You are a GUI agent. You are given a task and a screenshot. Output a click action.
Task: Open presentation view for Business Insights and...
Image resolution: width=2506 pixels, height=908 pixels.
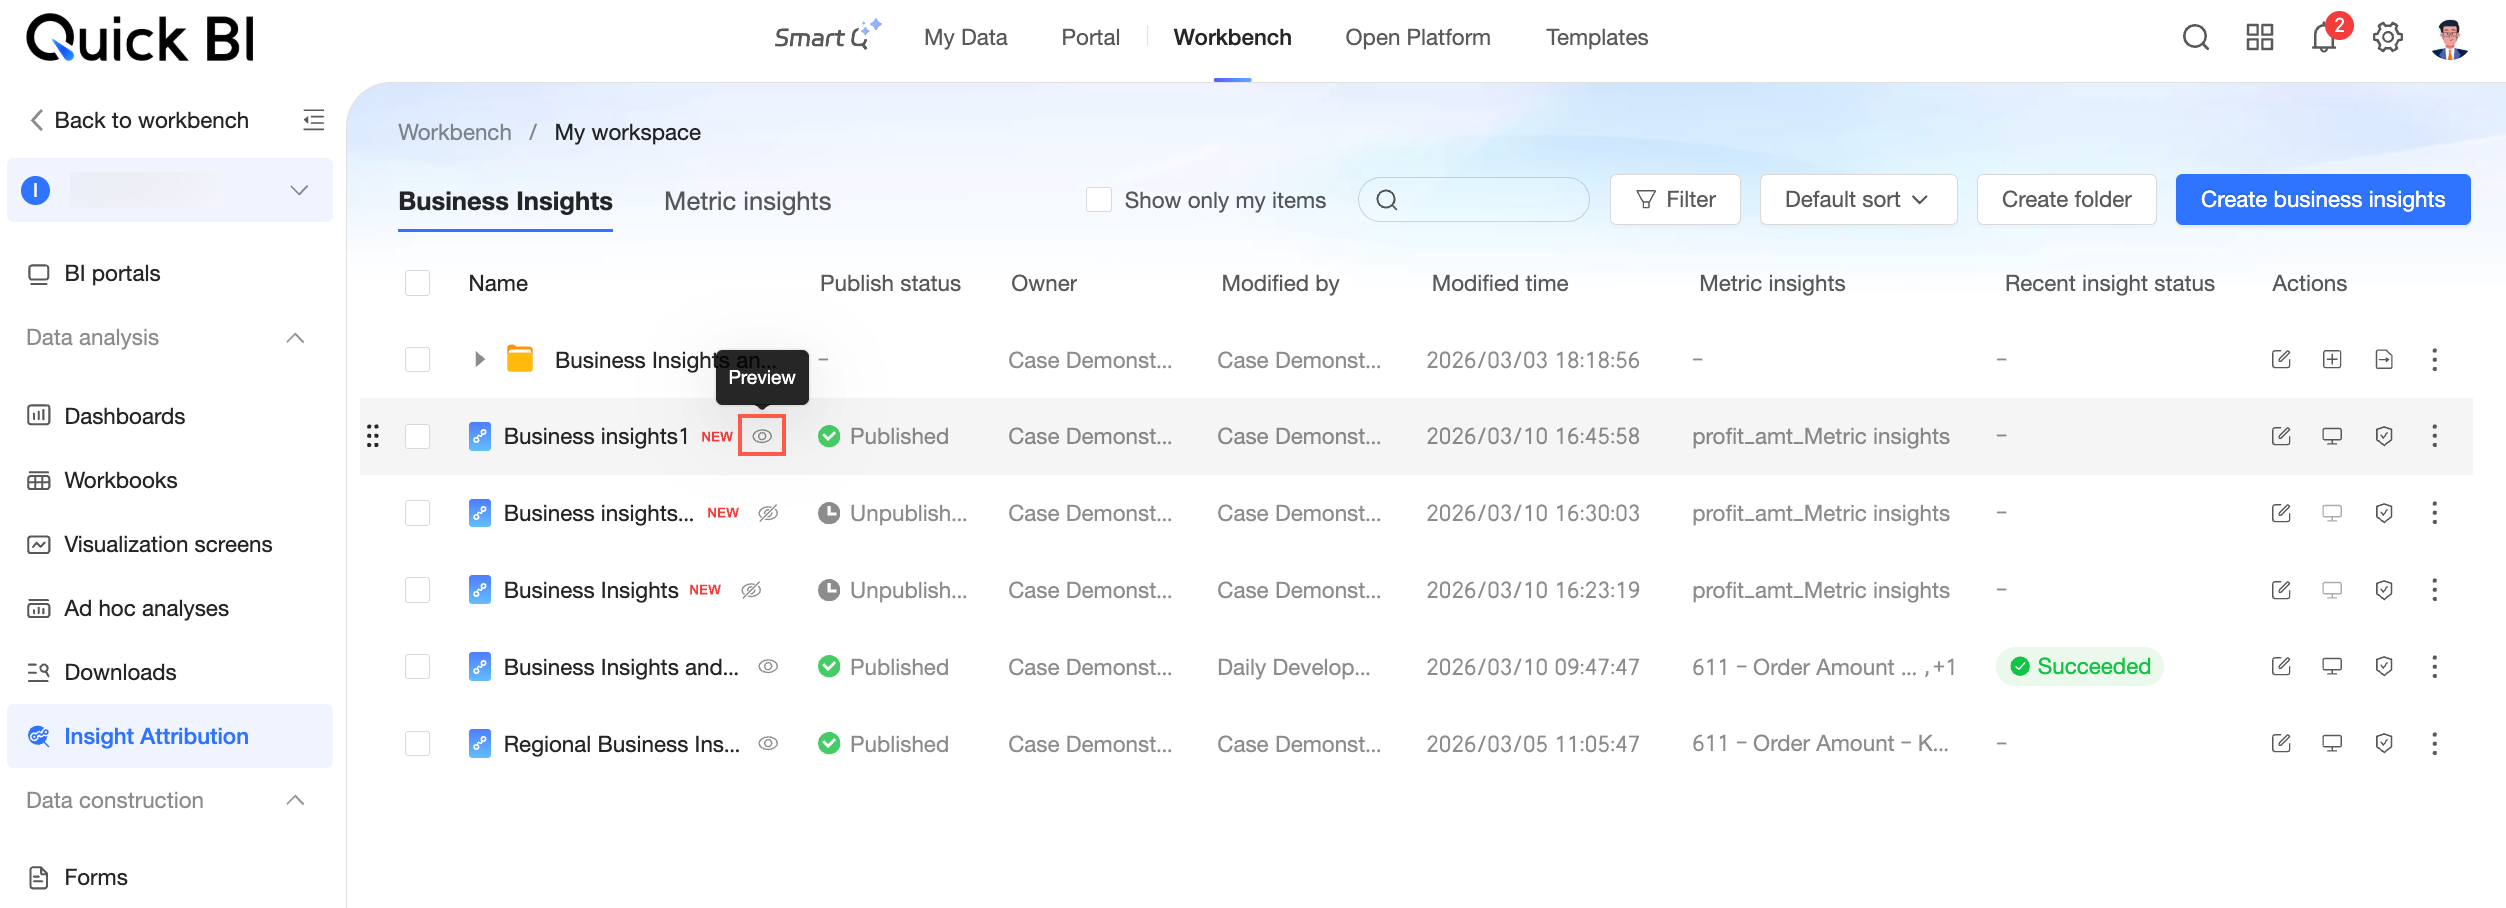[2332, 666]
